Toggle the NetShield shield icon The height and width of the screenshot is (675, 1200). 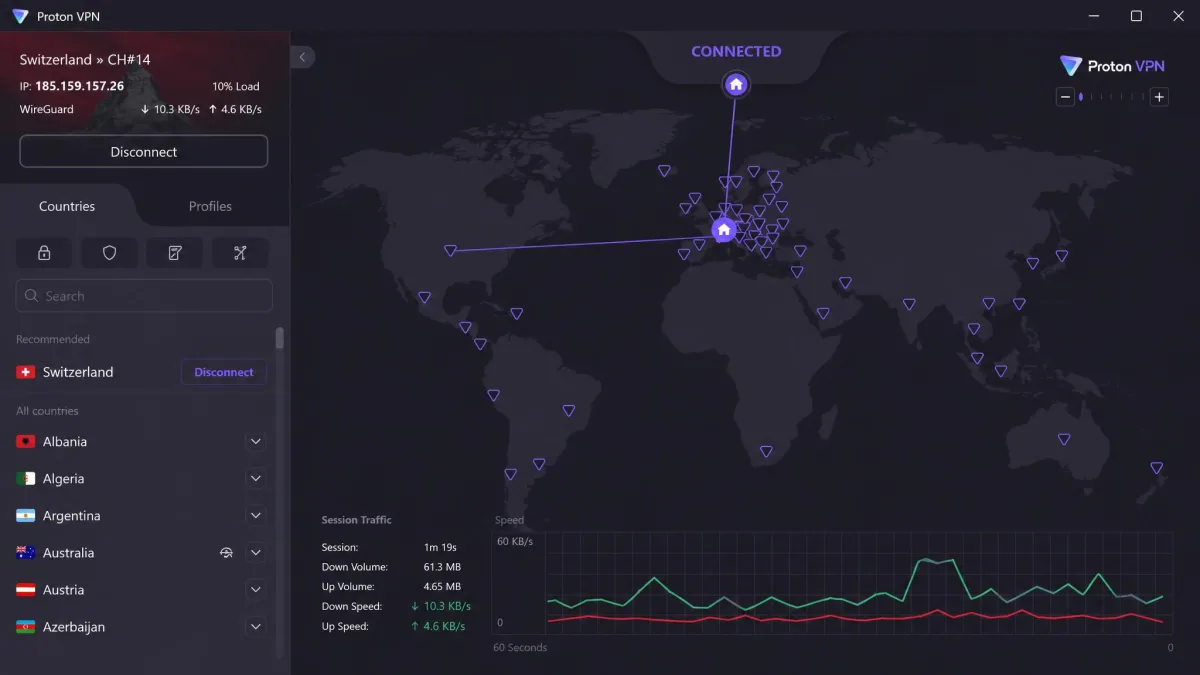[110, 253]
